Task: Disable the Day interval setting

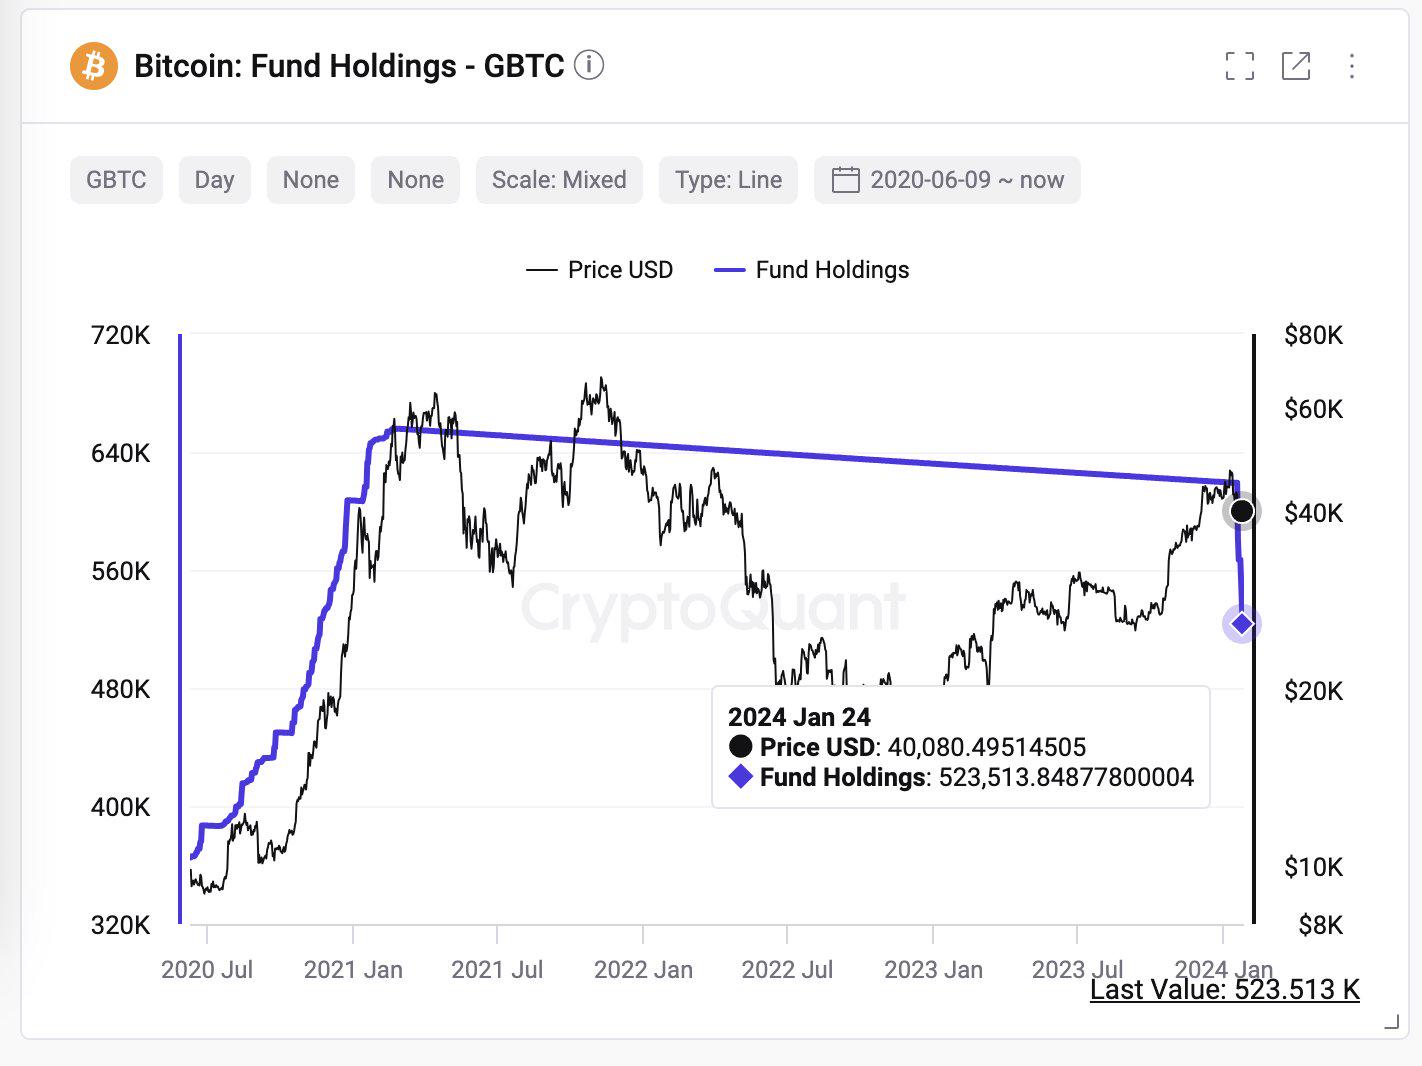Action: (x=214, y=180)
